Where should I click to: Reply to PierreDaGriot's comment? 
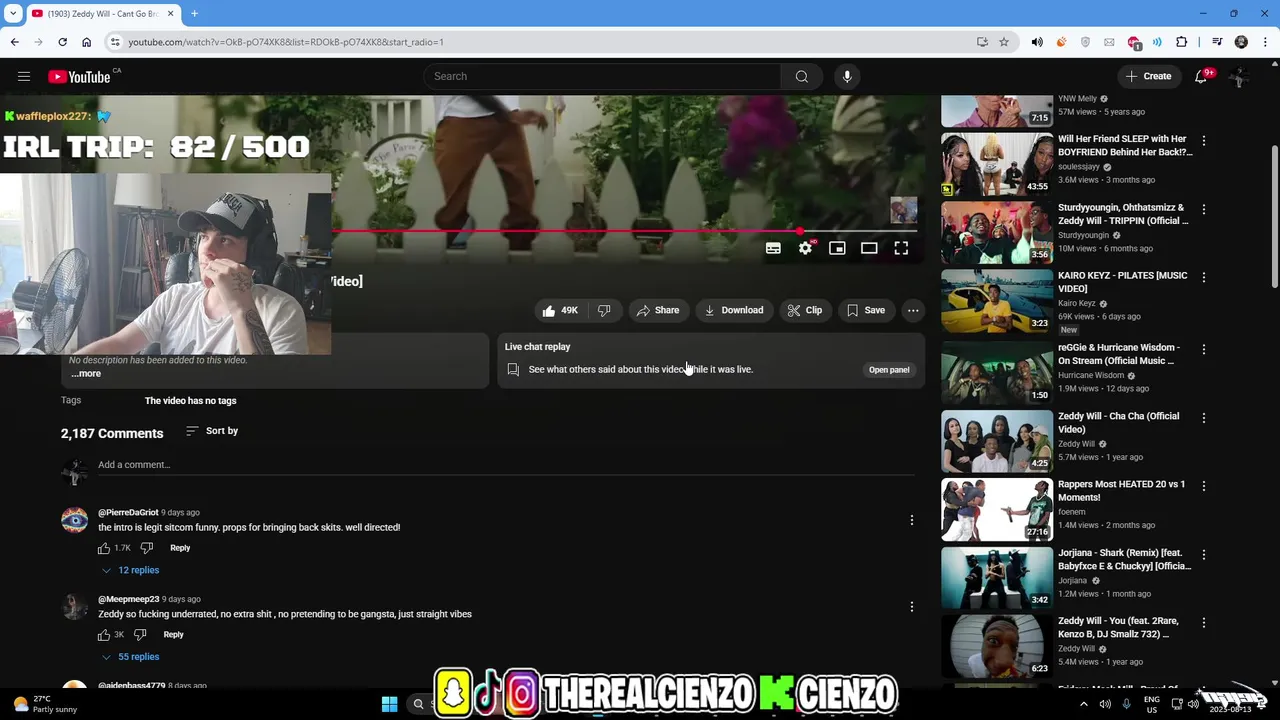coord(180,548)
